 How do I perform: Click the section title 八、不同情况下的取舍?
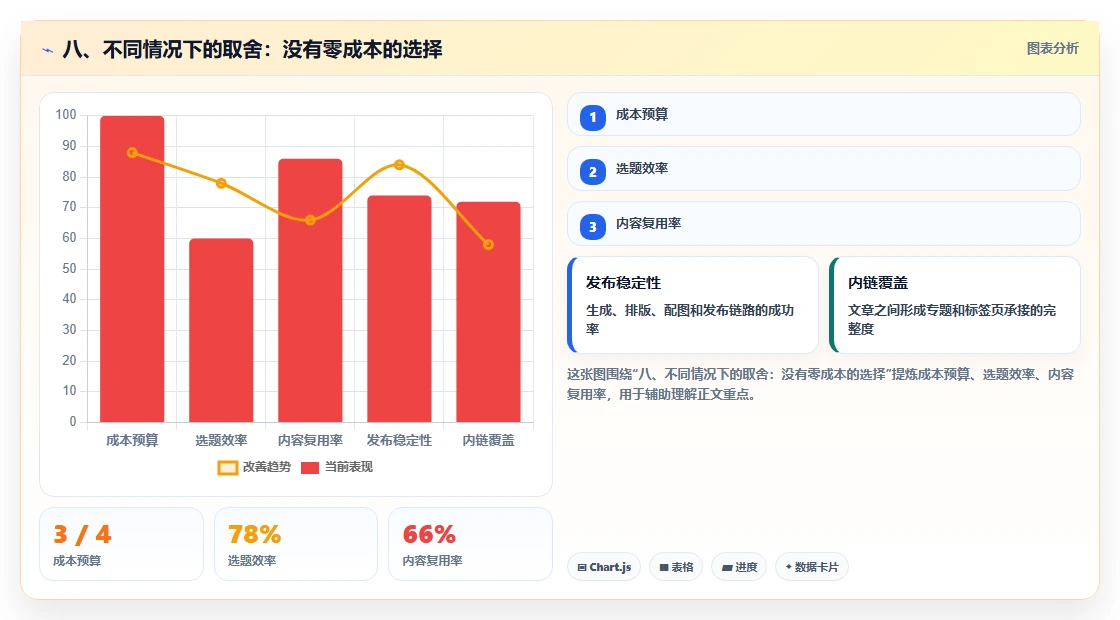pos(252,49)
